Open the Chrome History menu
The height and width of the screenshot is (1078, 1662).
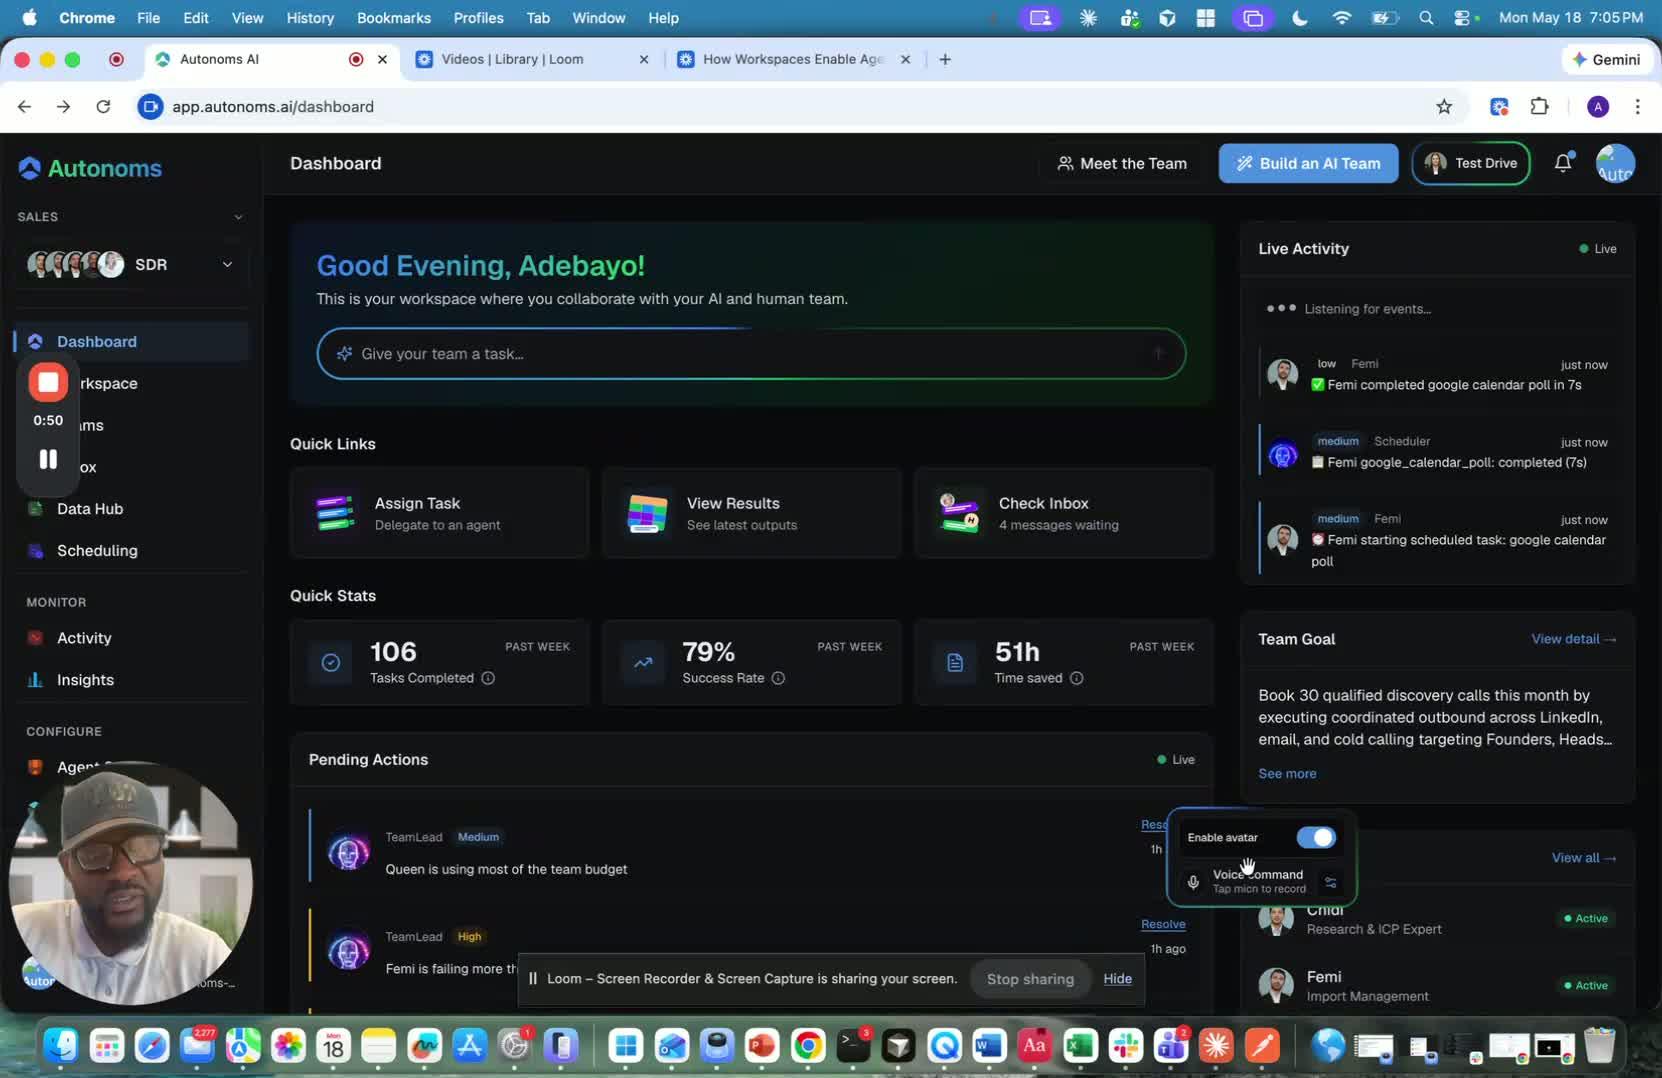[310, 18]
